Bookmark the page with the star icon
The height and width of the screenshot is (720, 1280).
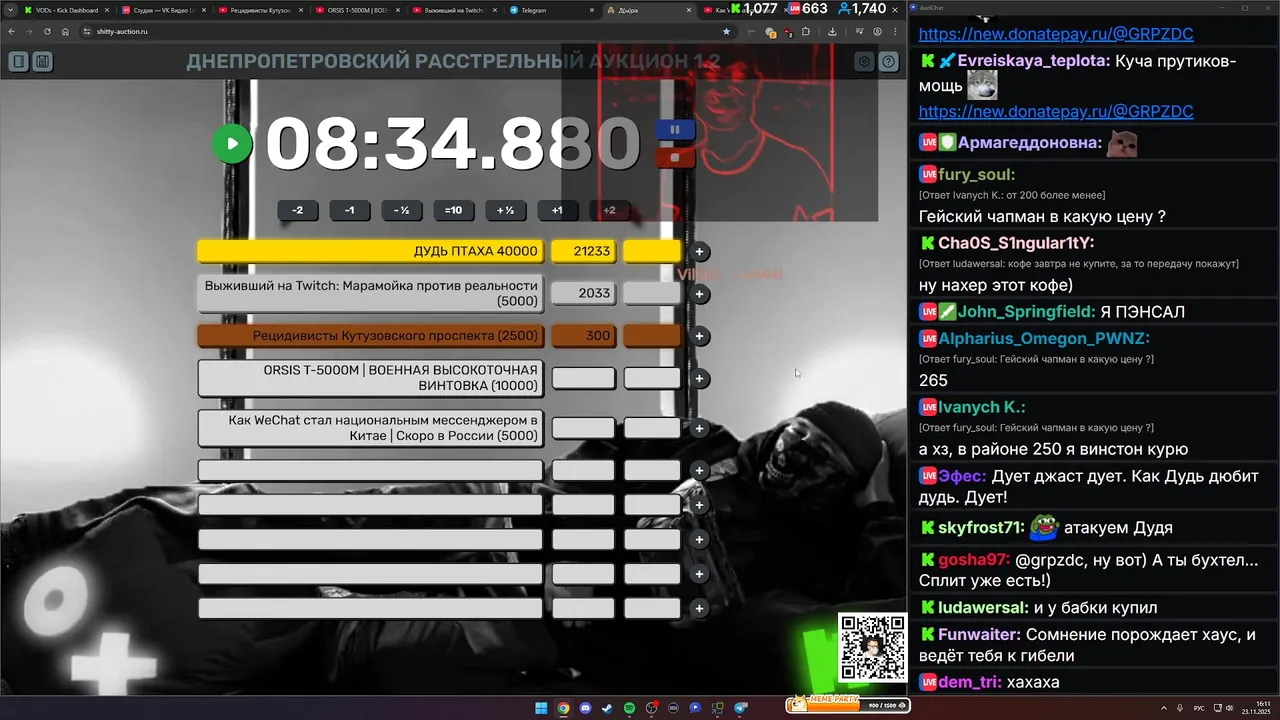(x=726, y=32)
